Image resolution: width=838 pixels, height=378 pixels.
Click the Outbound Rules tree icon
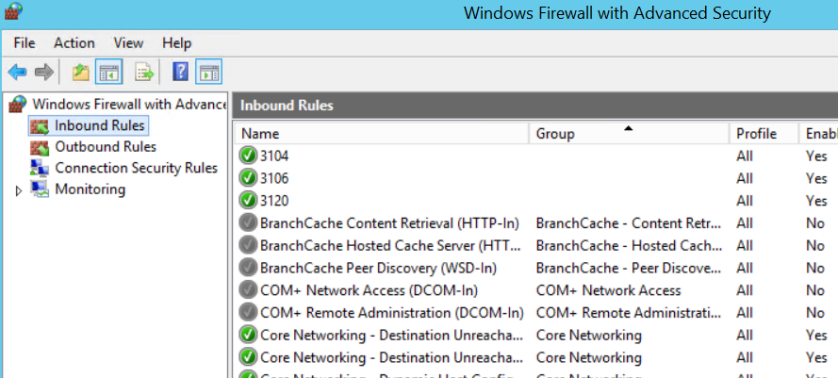(x=39, y=147)
